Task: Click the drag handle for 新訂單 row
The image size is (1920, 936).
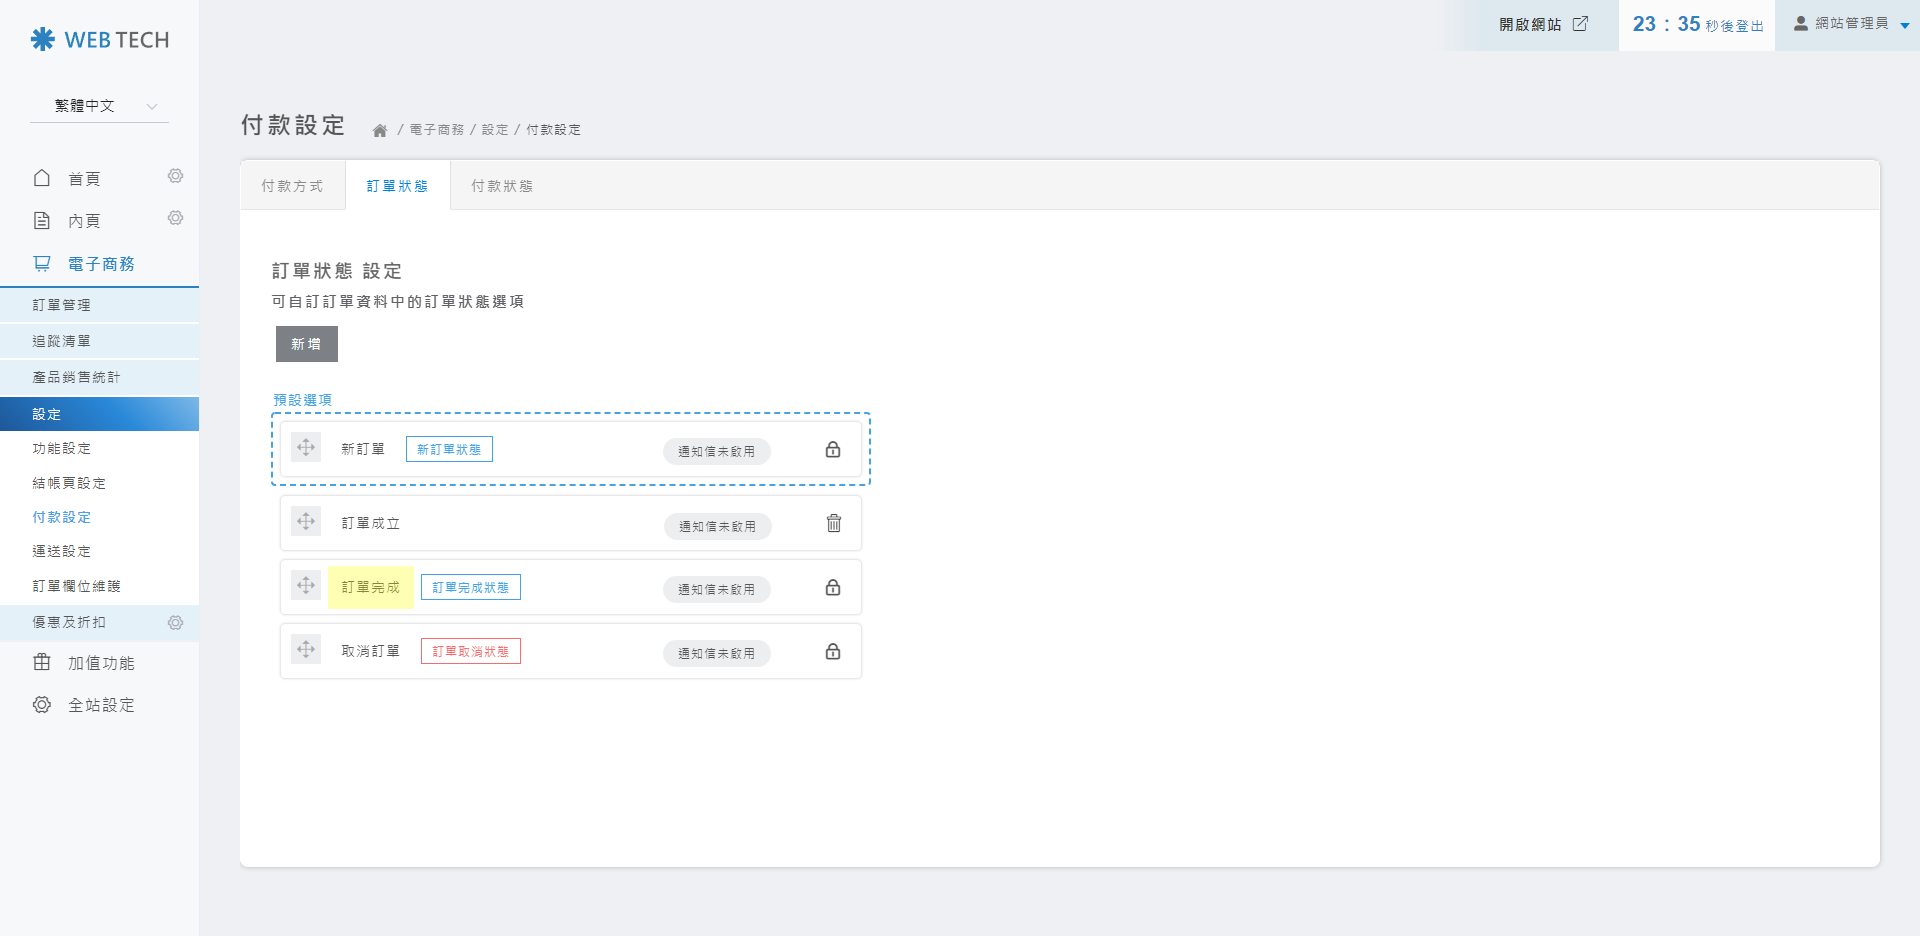Action: pyautogui.click(x=306, y=448)
